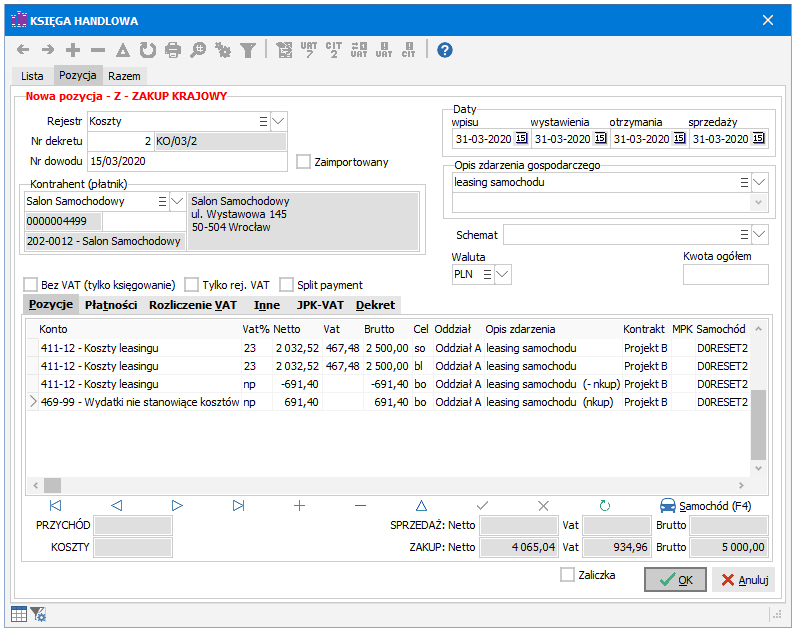Add position row with green plus
Screen dimensions: 795x632
tap(300, 505)
